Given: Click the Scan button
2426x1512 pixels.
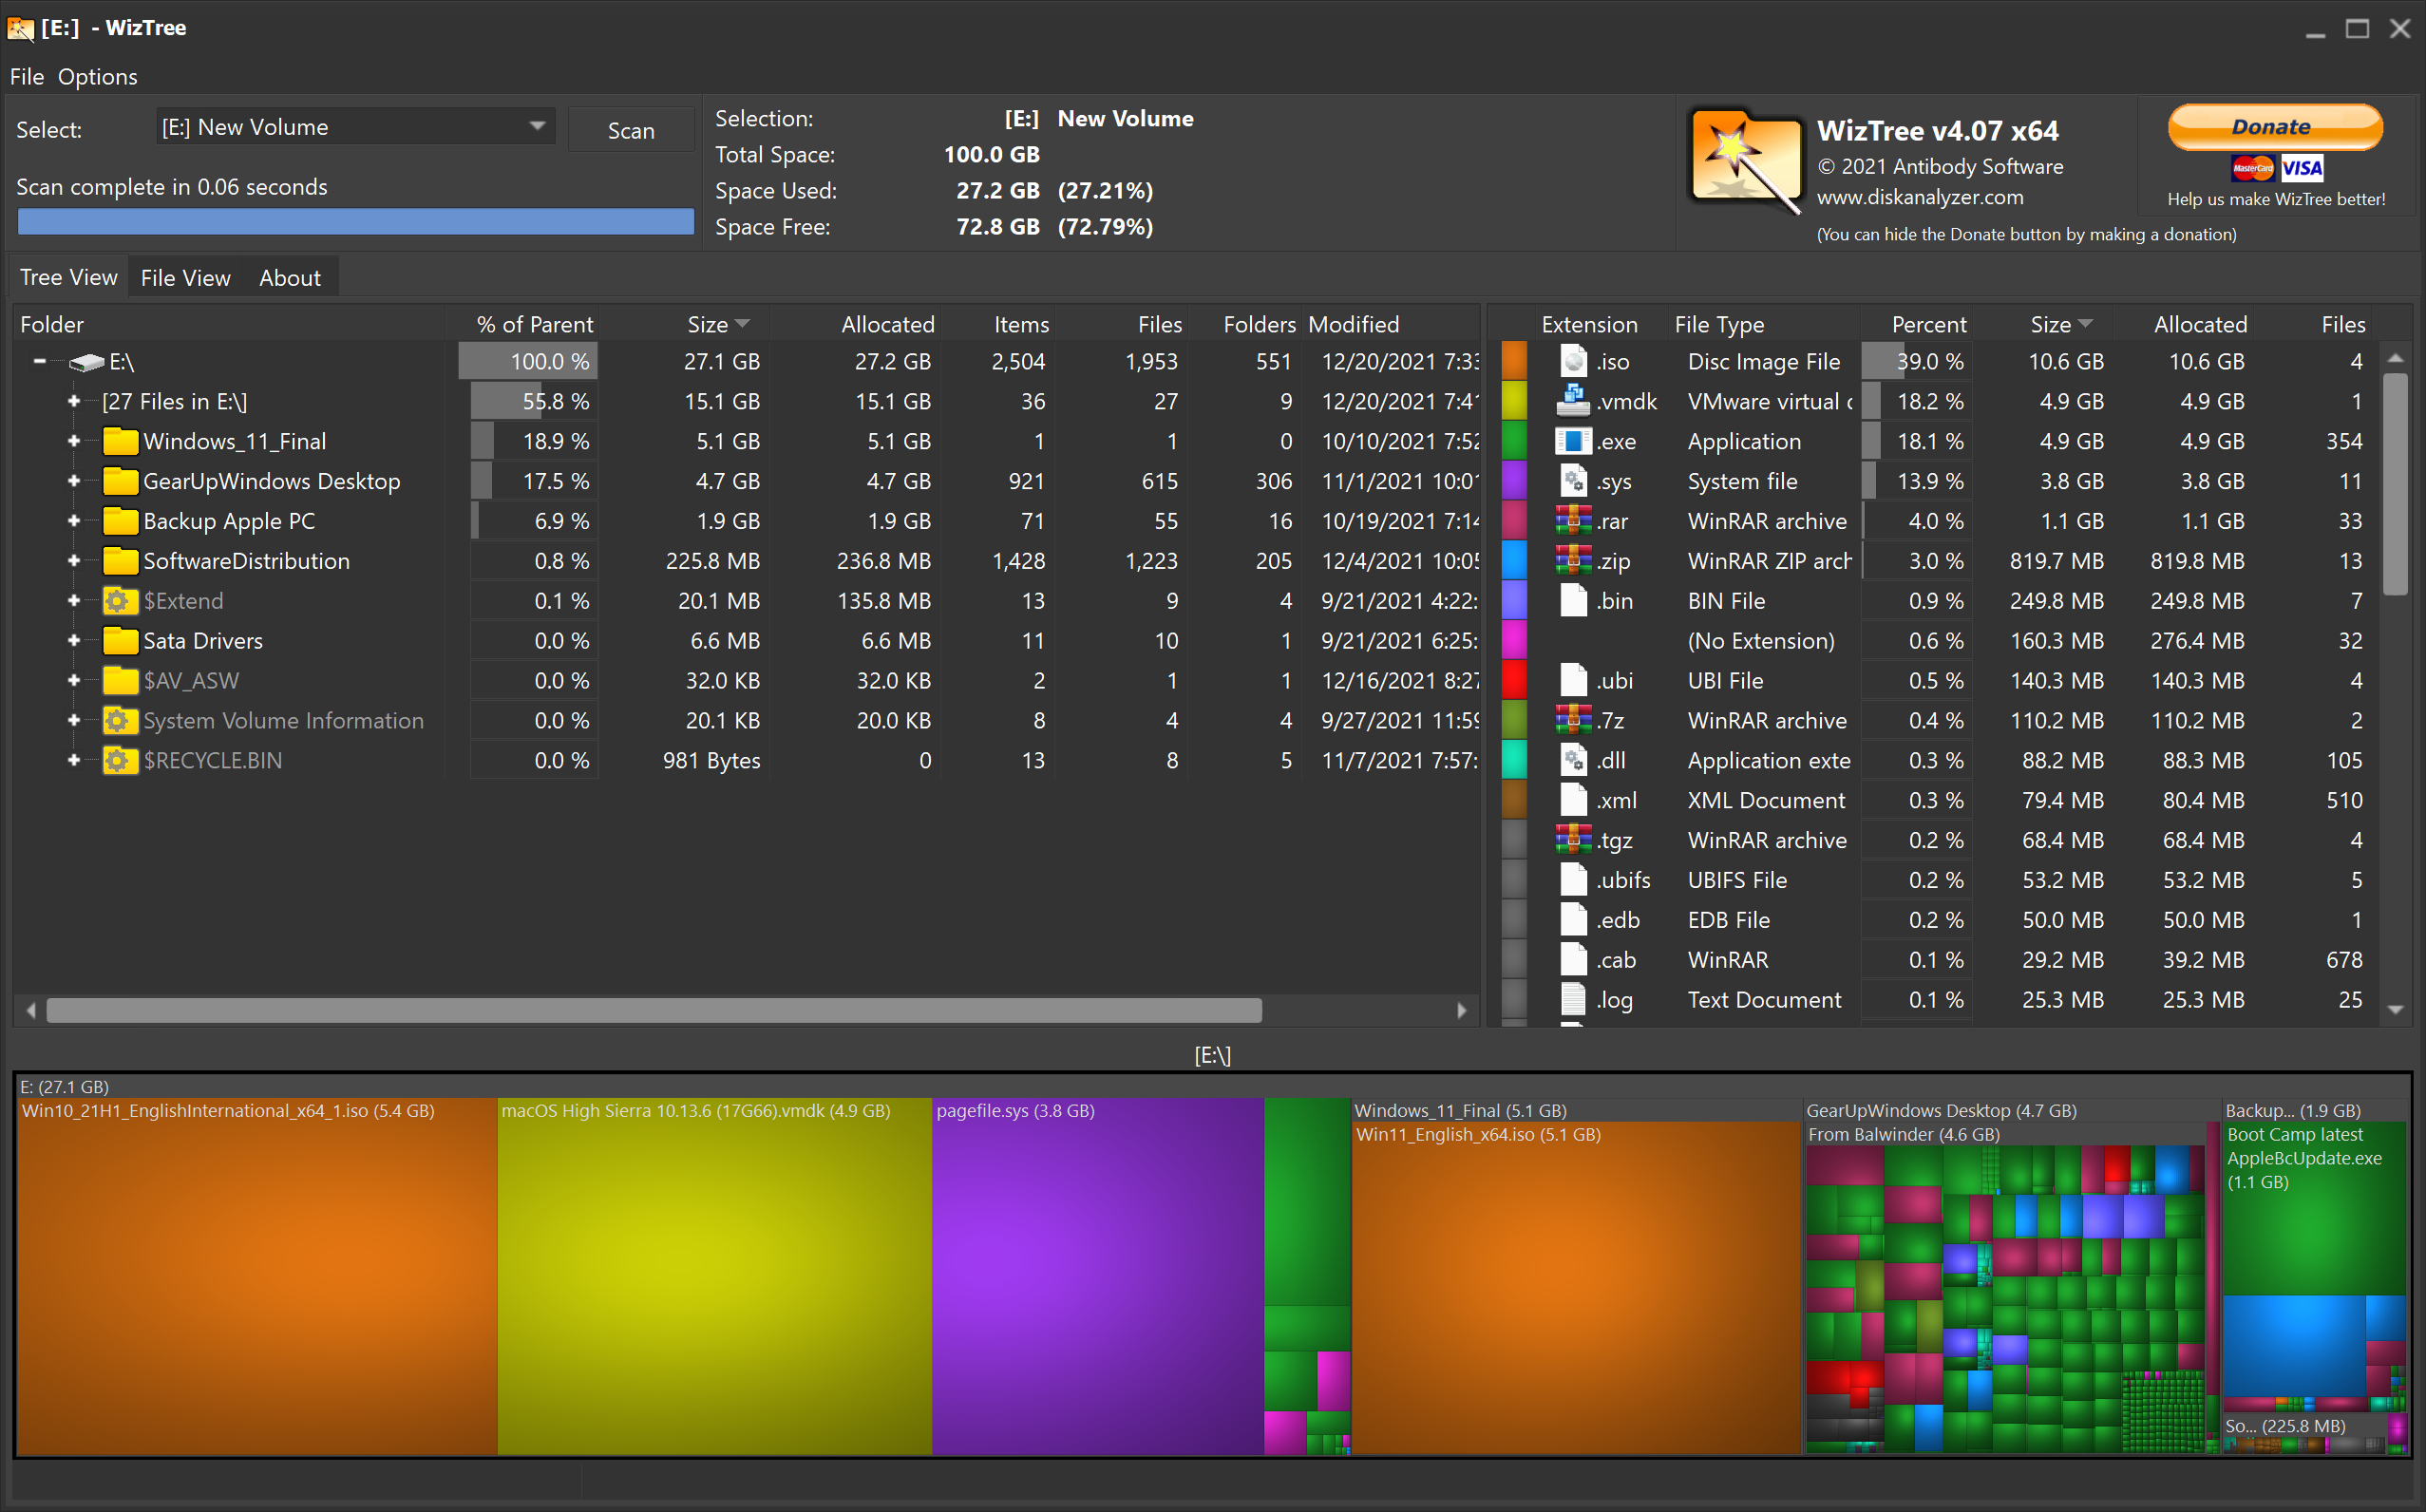Looking at the screenshot, I should 631,130.
